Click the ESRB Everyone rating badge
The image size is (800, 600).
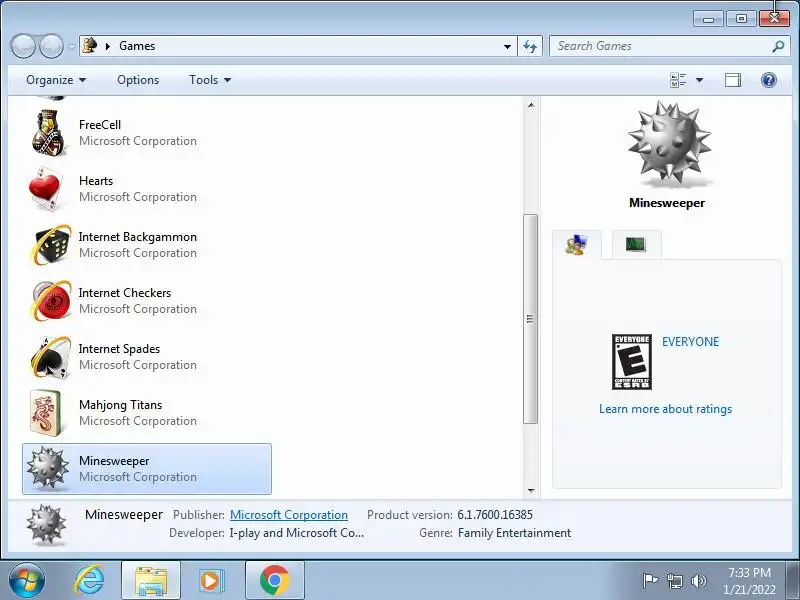pos(632,362)
